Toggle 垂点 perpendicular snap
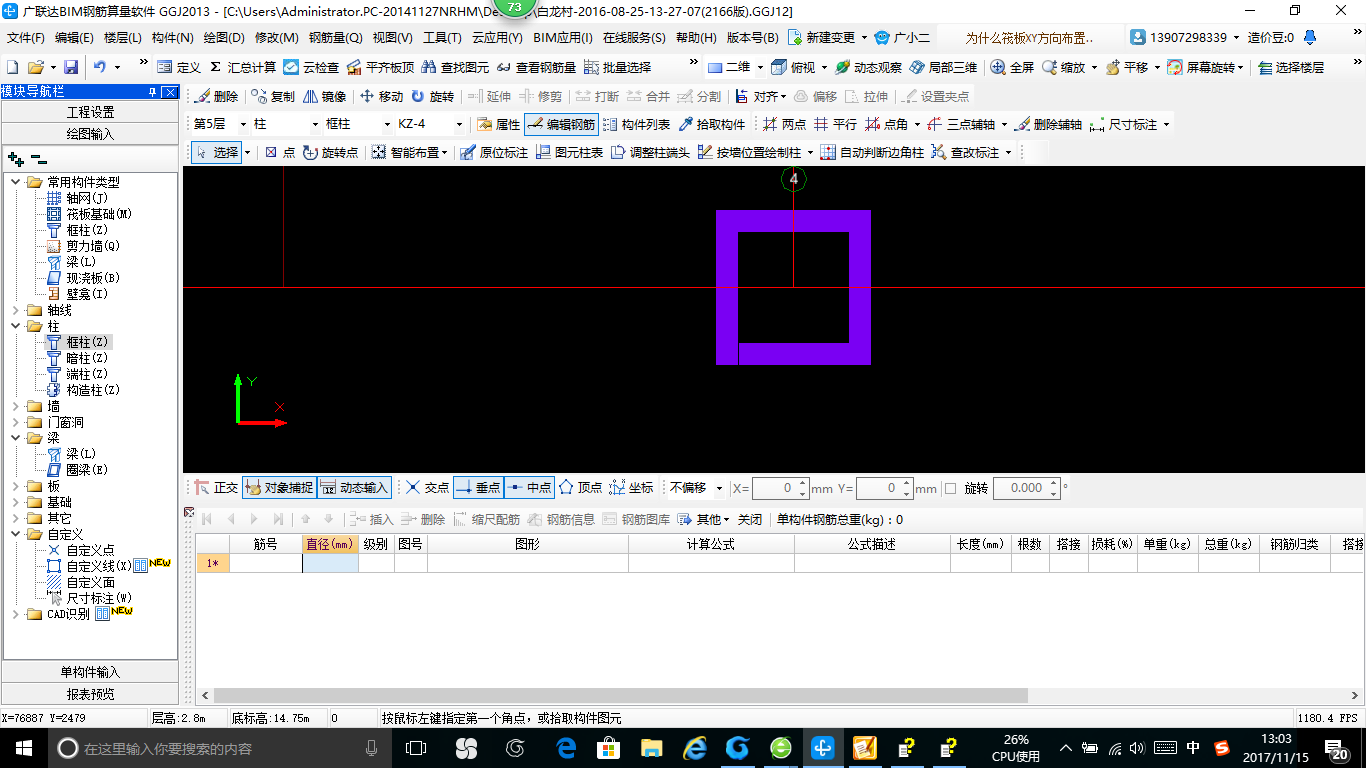The height and width of the screenshot is (768, 1366). pyautogui.click(x=478, y=488)
